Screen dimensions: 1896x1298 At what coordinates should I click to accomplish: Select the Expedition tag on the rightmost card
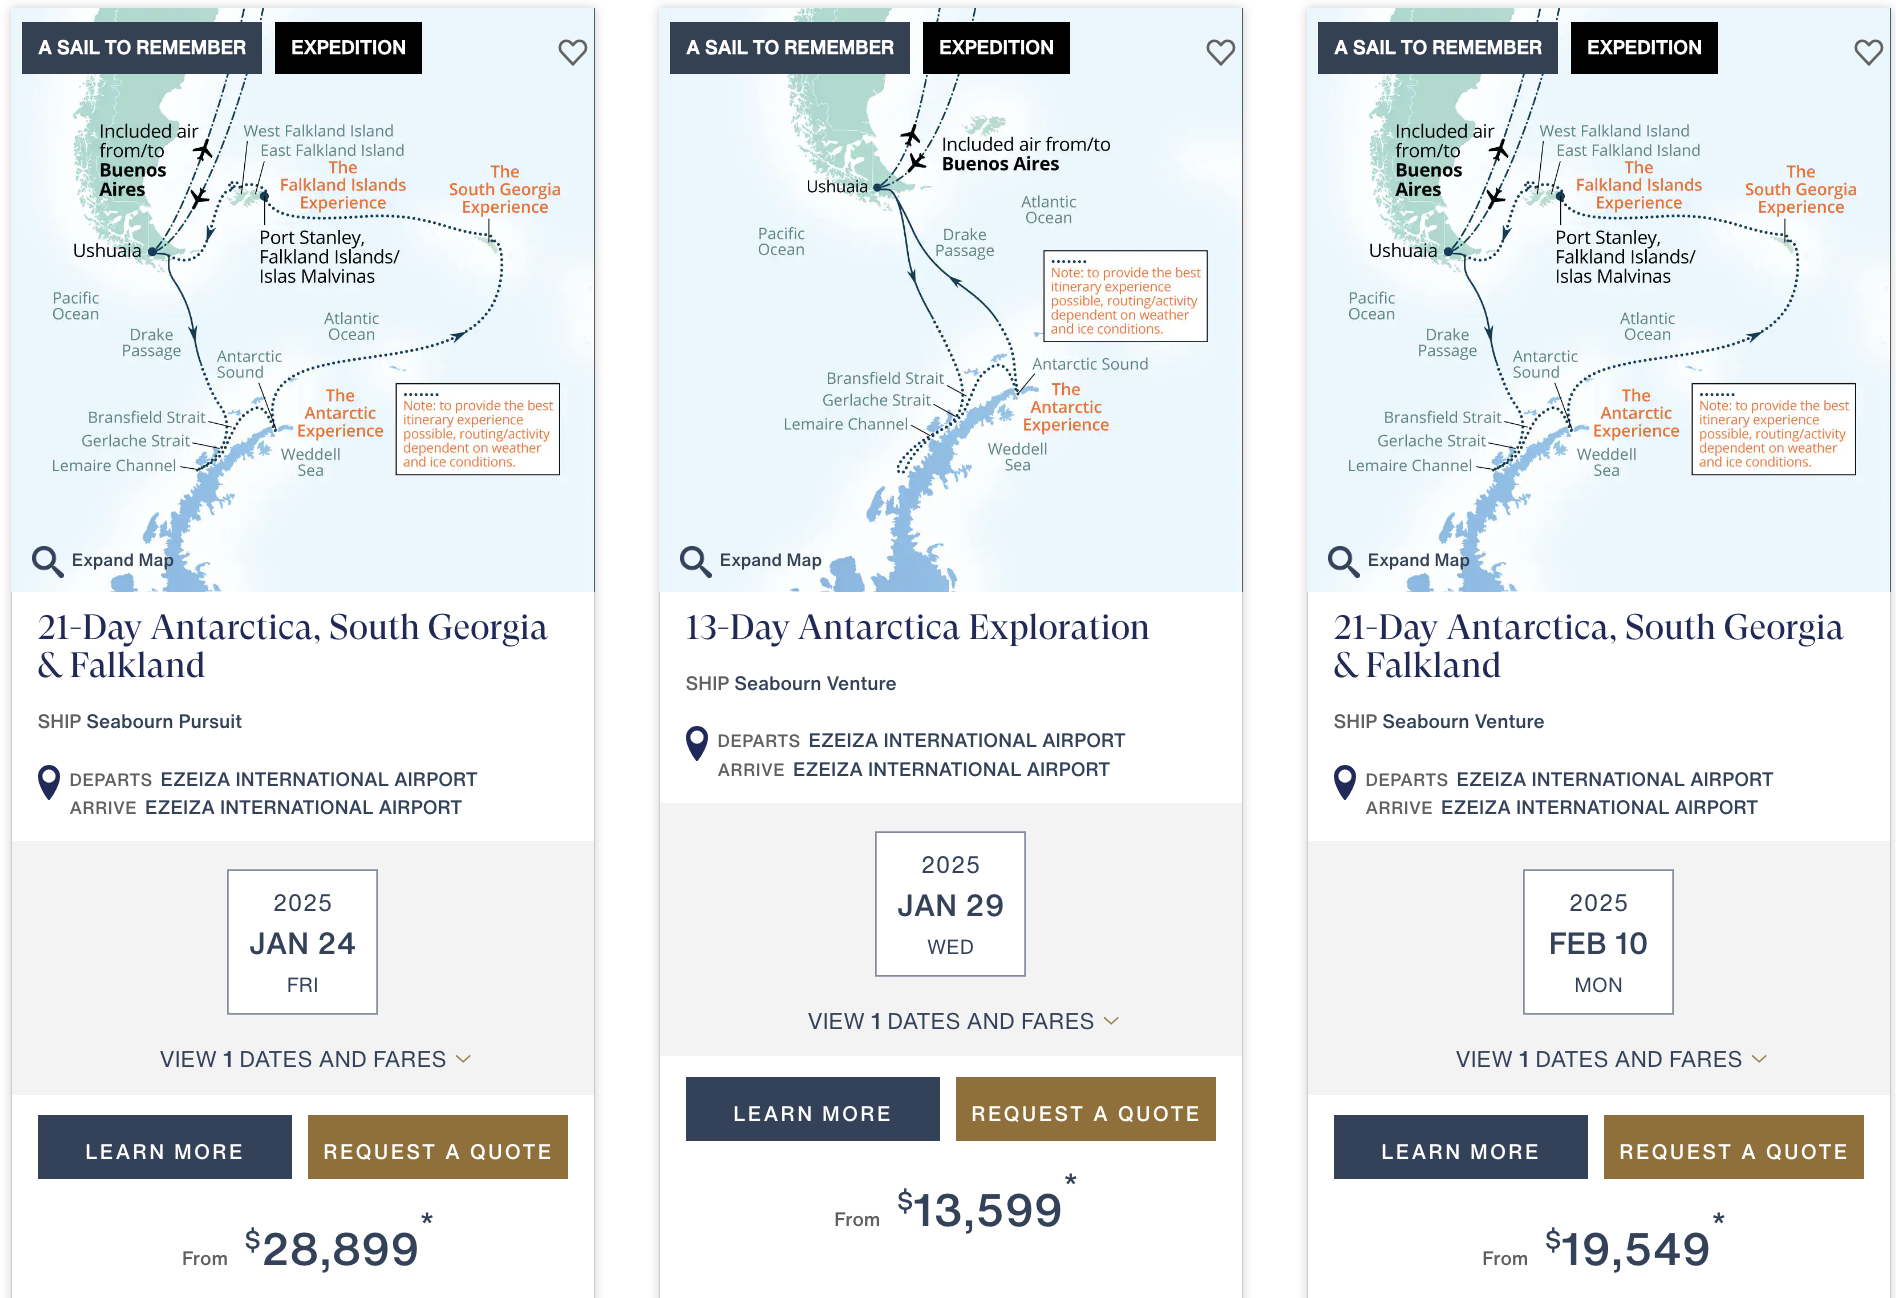point(1643,47)
